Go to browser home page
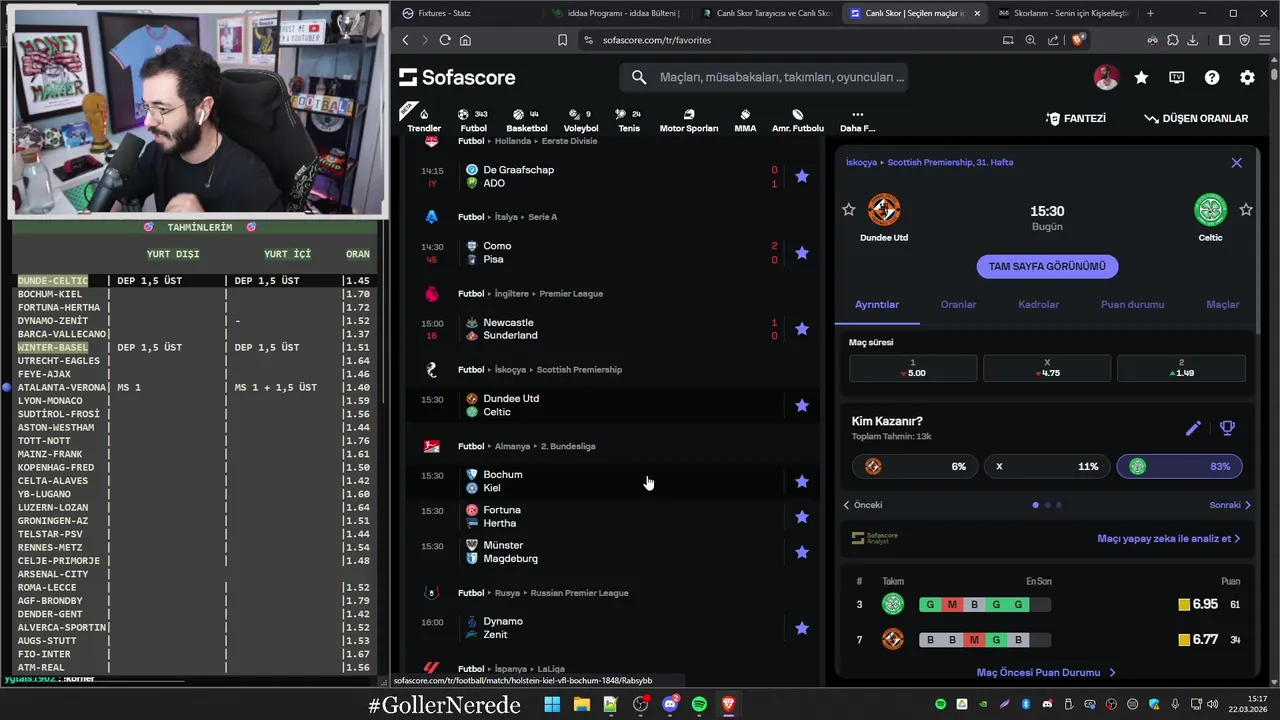This screenshot has width=1280, height=720. point(465,40)
